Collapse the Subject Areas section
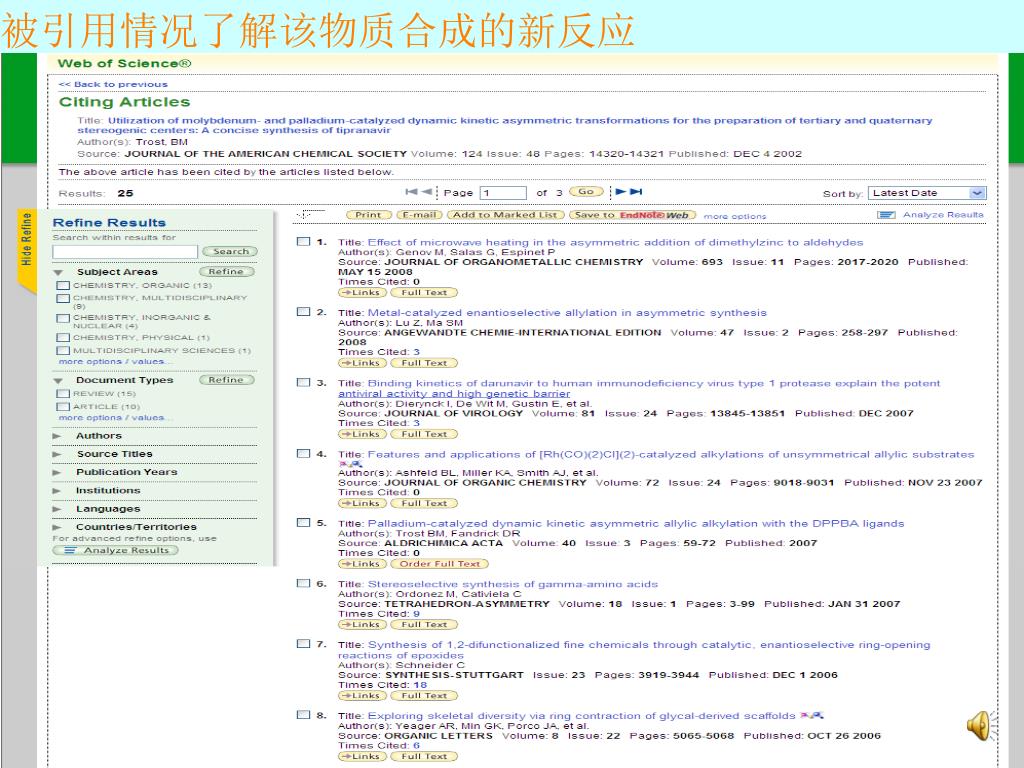The width and height of the screenshot is (1024, 768). 59,272
